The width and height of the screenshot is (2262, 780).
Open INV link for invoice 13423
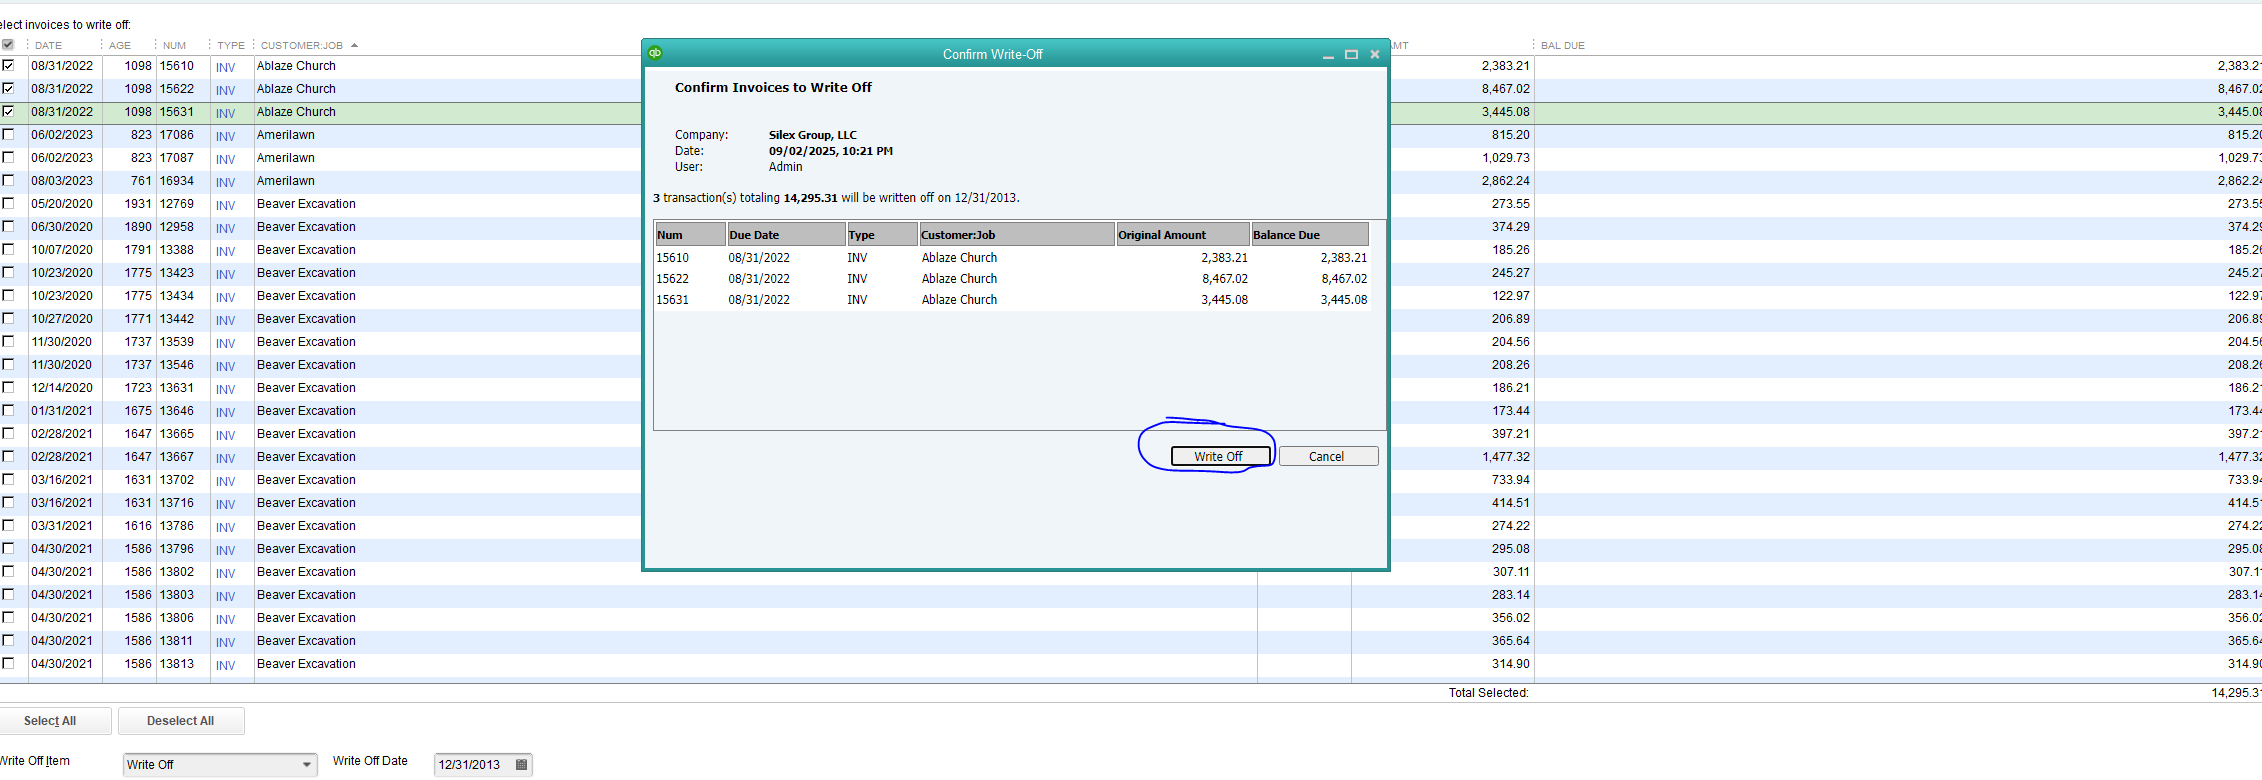pyautogui.click(x=225, y=274)
